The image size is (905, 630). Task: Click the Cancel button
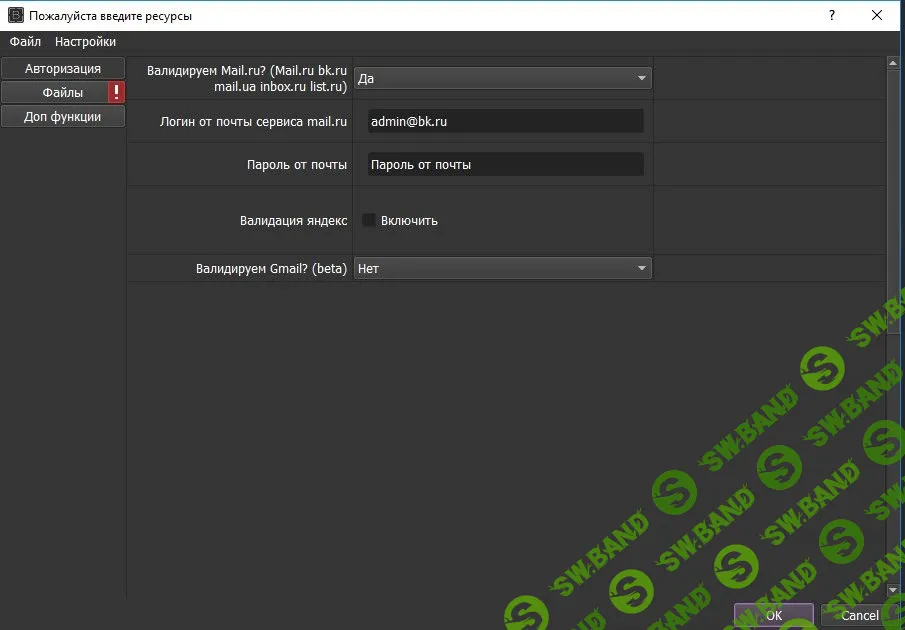pos(859,616)
